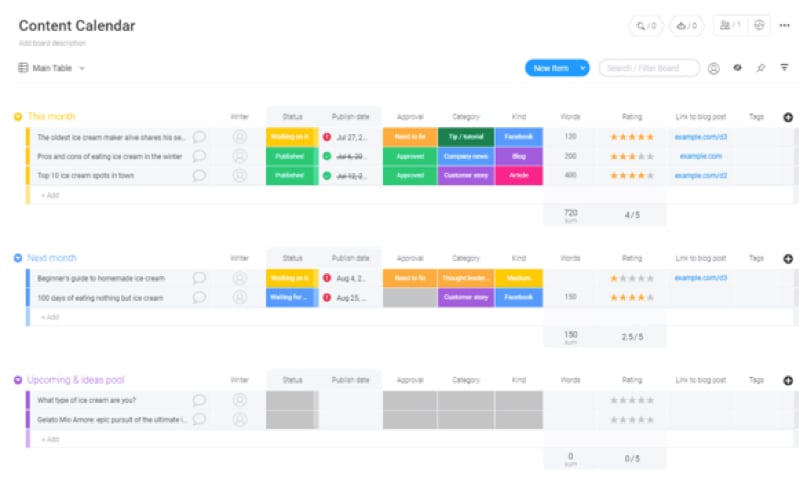Open the chat bubble for Beginner's guide row

click(x=199, y=278)
